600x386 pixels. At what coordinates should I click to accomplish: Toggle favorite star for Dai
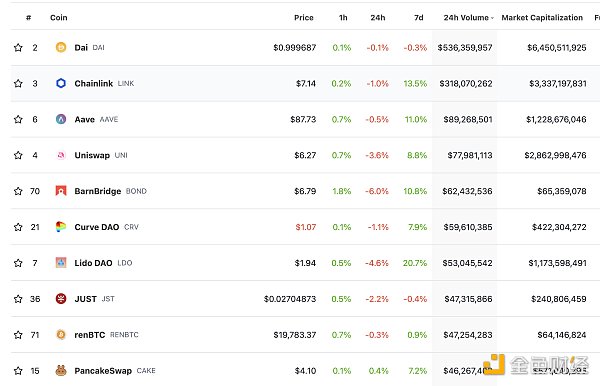pyautogui.click(x=18, y=47)
